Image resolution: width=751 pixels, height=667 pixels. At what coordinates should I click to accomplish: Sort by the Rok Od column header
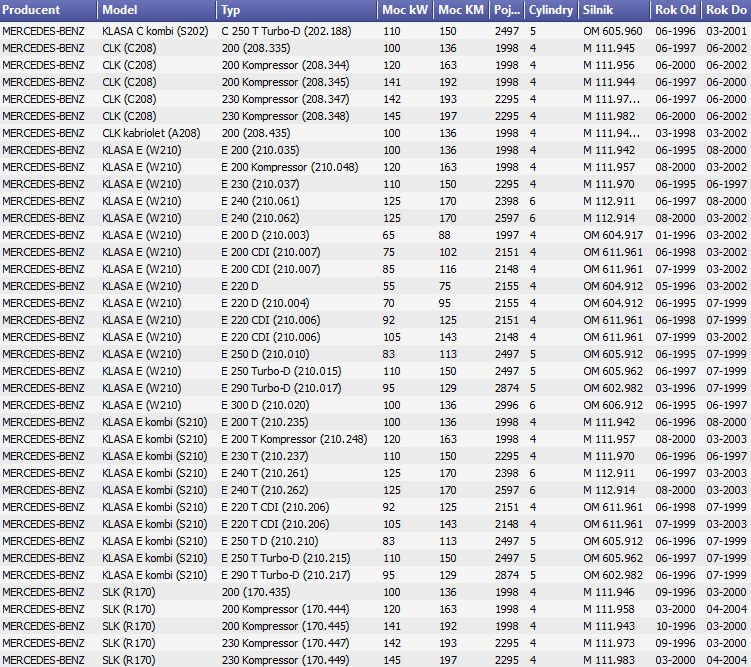[x=676, y=10]
